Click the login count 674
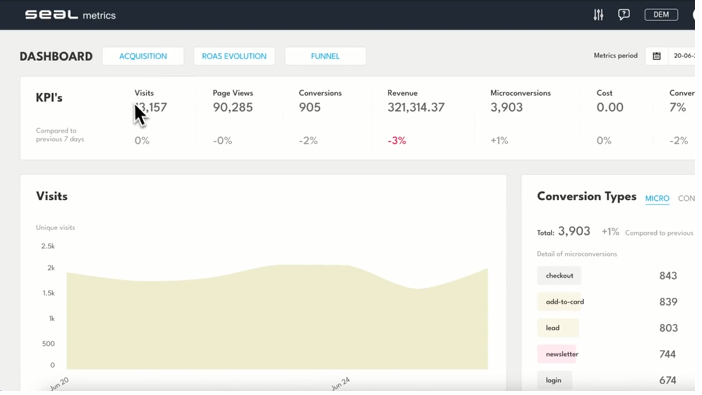Viewport: 702px width, 395px height. (x=668, y=380)
